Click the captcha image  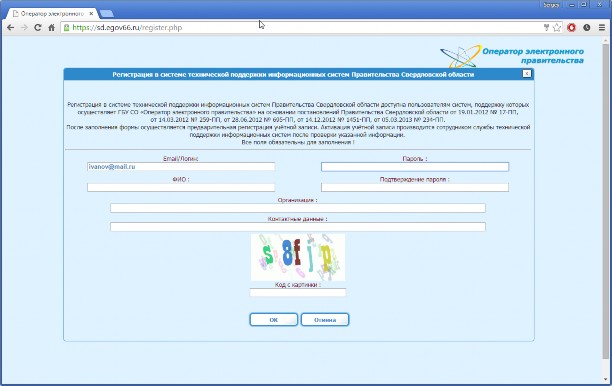point(298,257)
